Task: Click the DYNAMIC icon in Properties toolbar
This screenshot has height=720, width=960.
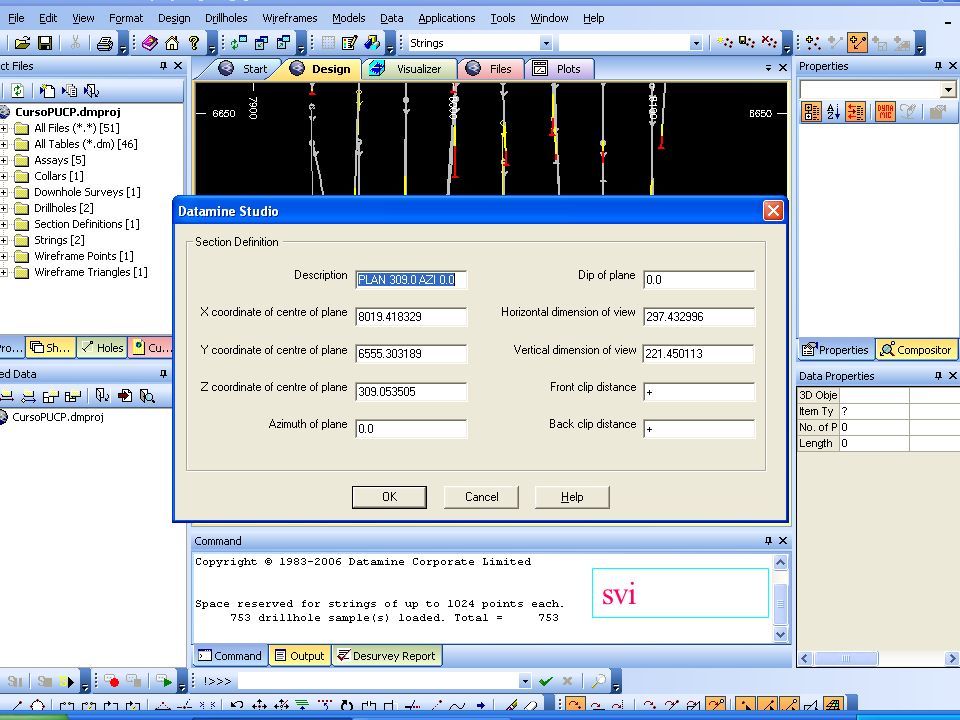Action: [885, 111]
